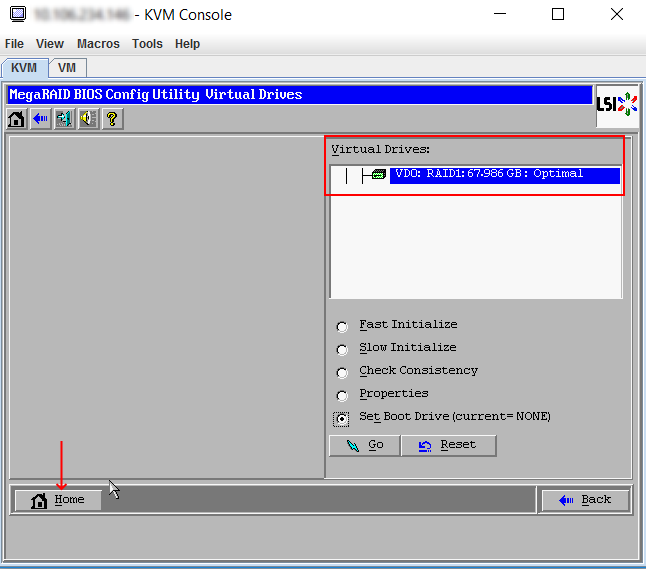Click the green virtual drive icon

pos(379,174)
